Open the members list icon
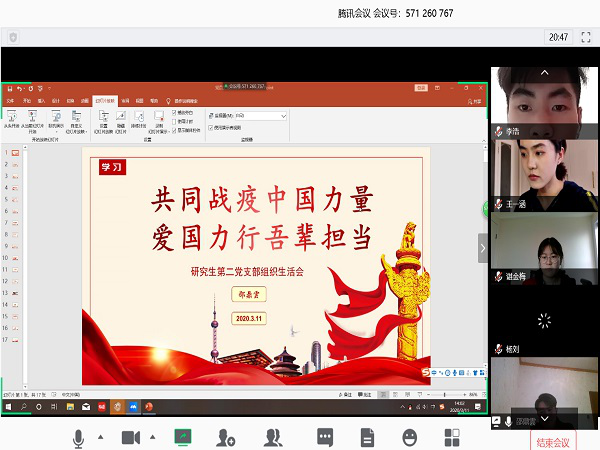Viewport: 600px width, 450px height. pyautogui.click(x=272, y=438)
